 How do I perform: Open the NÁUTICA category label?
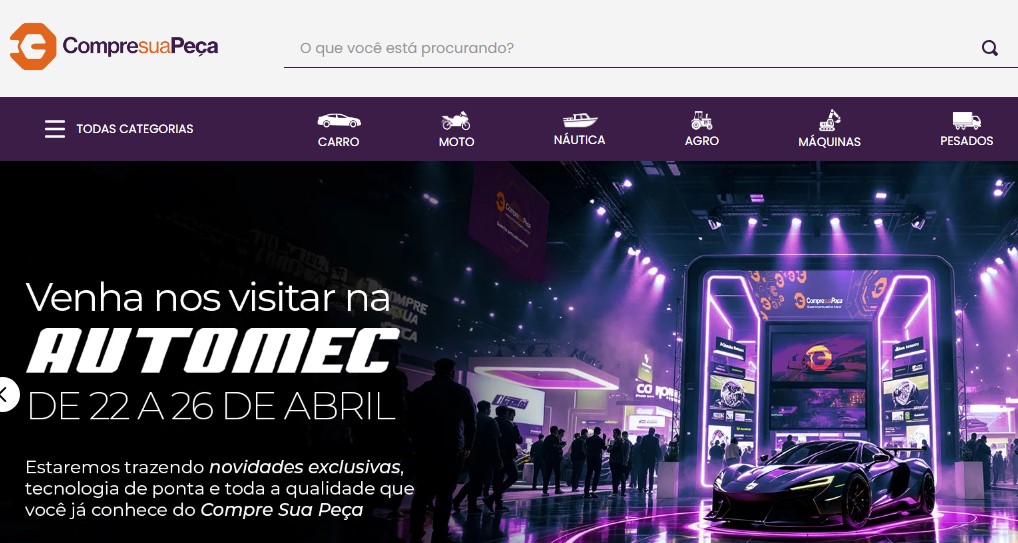point(580,140)
